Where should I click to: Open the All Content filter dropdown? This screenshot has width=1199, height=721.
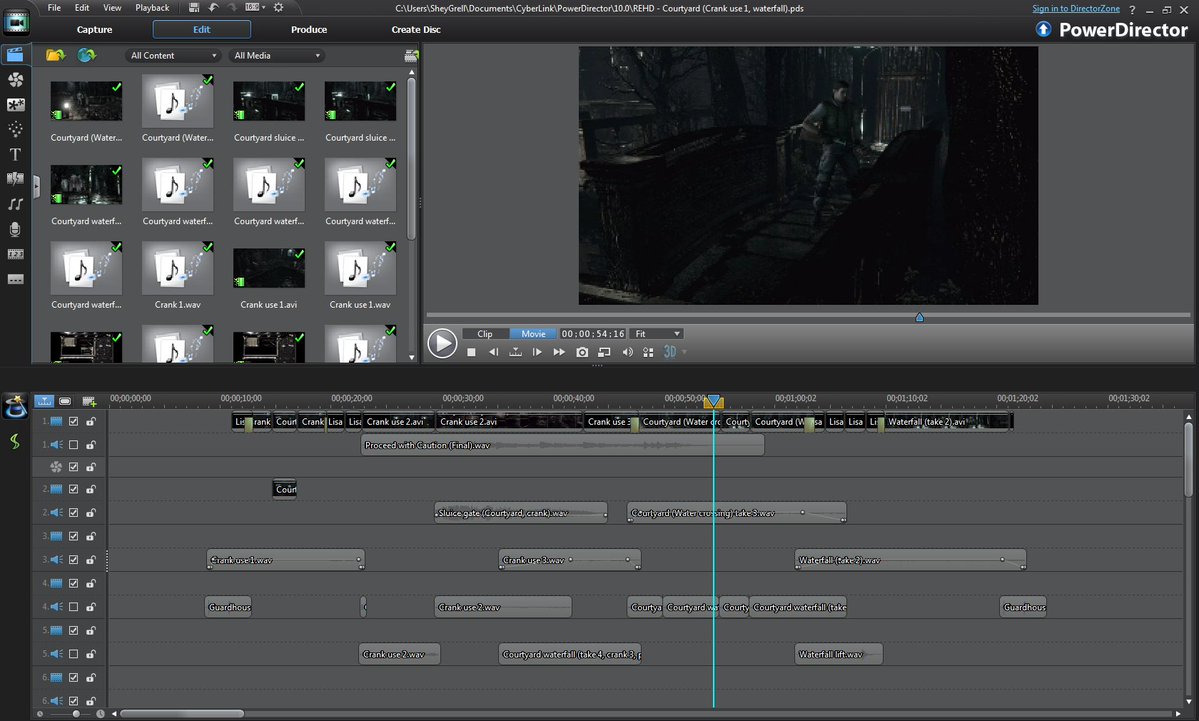pyautogui.click(x=172, y=55)
